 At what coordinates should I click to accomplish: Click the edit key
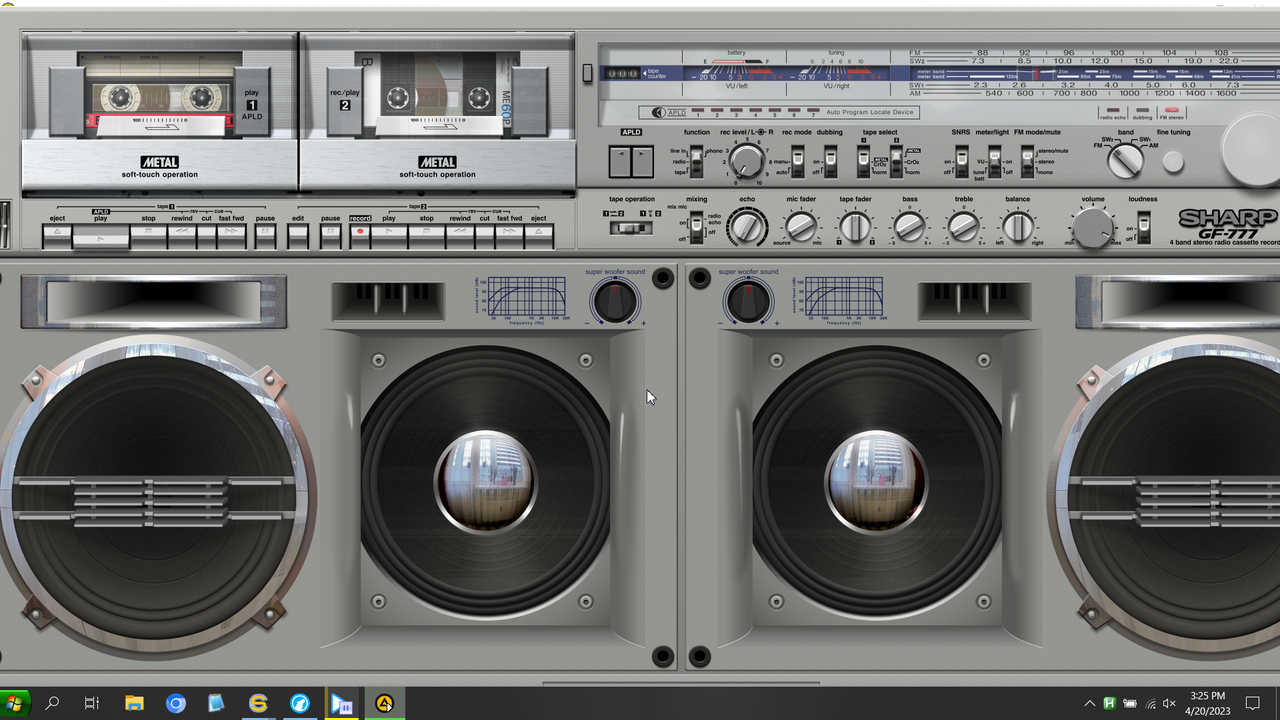(x=298, y=236)
